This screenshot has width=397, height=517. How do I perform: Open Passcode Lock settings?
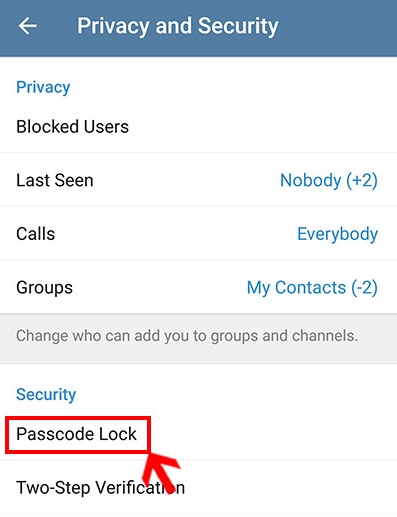tap(76, 434)
